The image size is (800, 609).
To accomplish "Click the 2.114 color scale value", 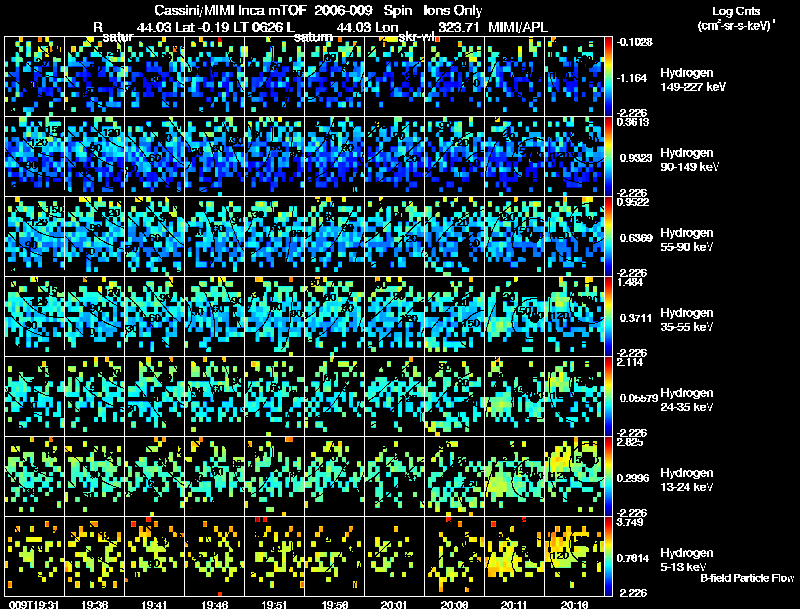I will point(630,362).
